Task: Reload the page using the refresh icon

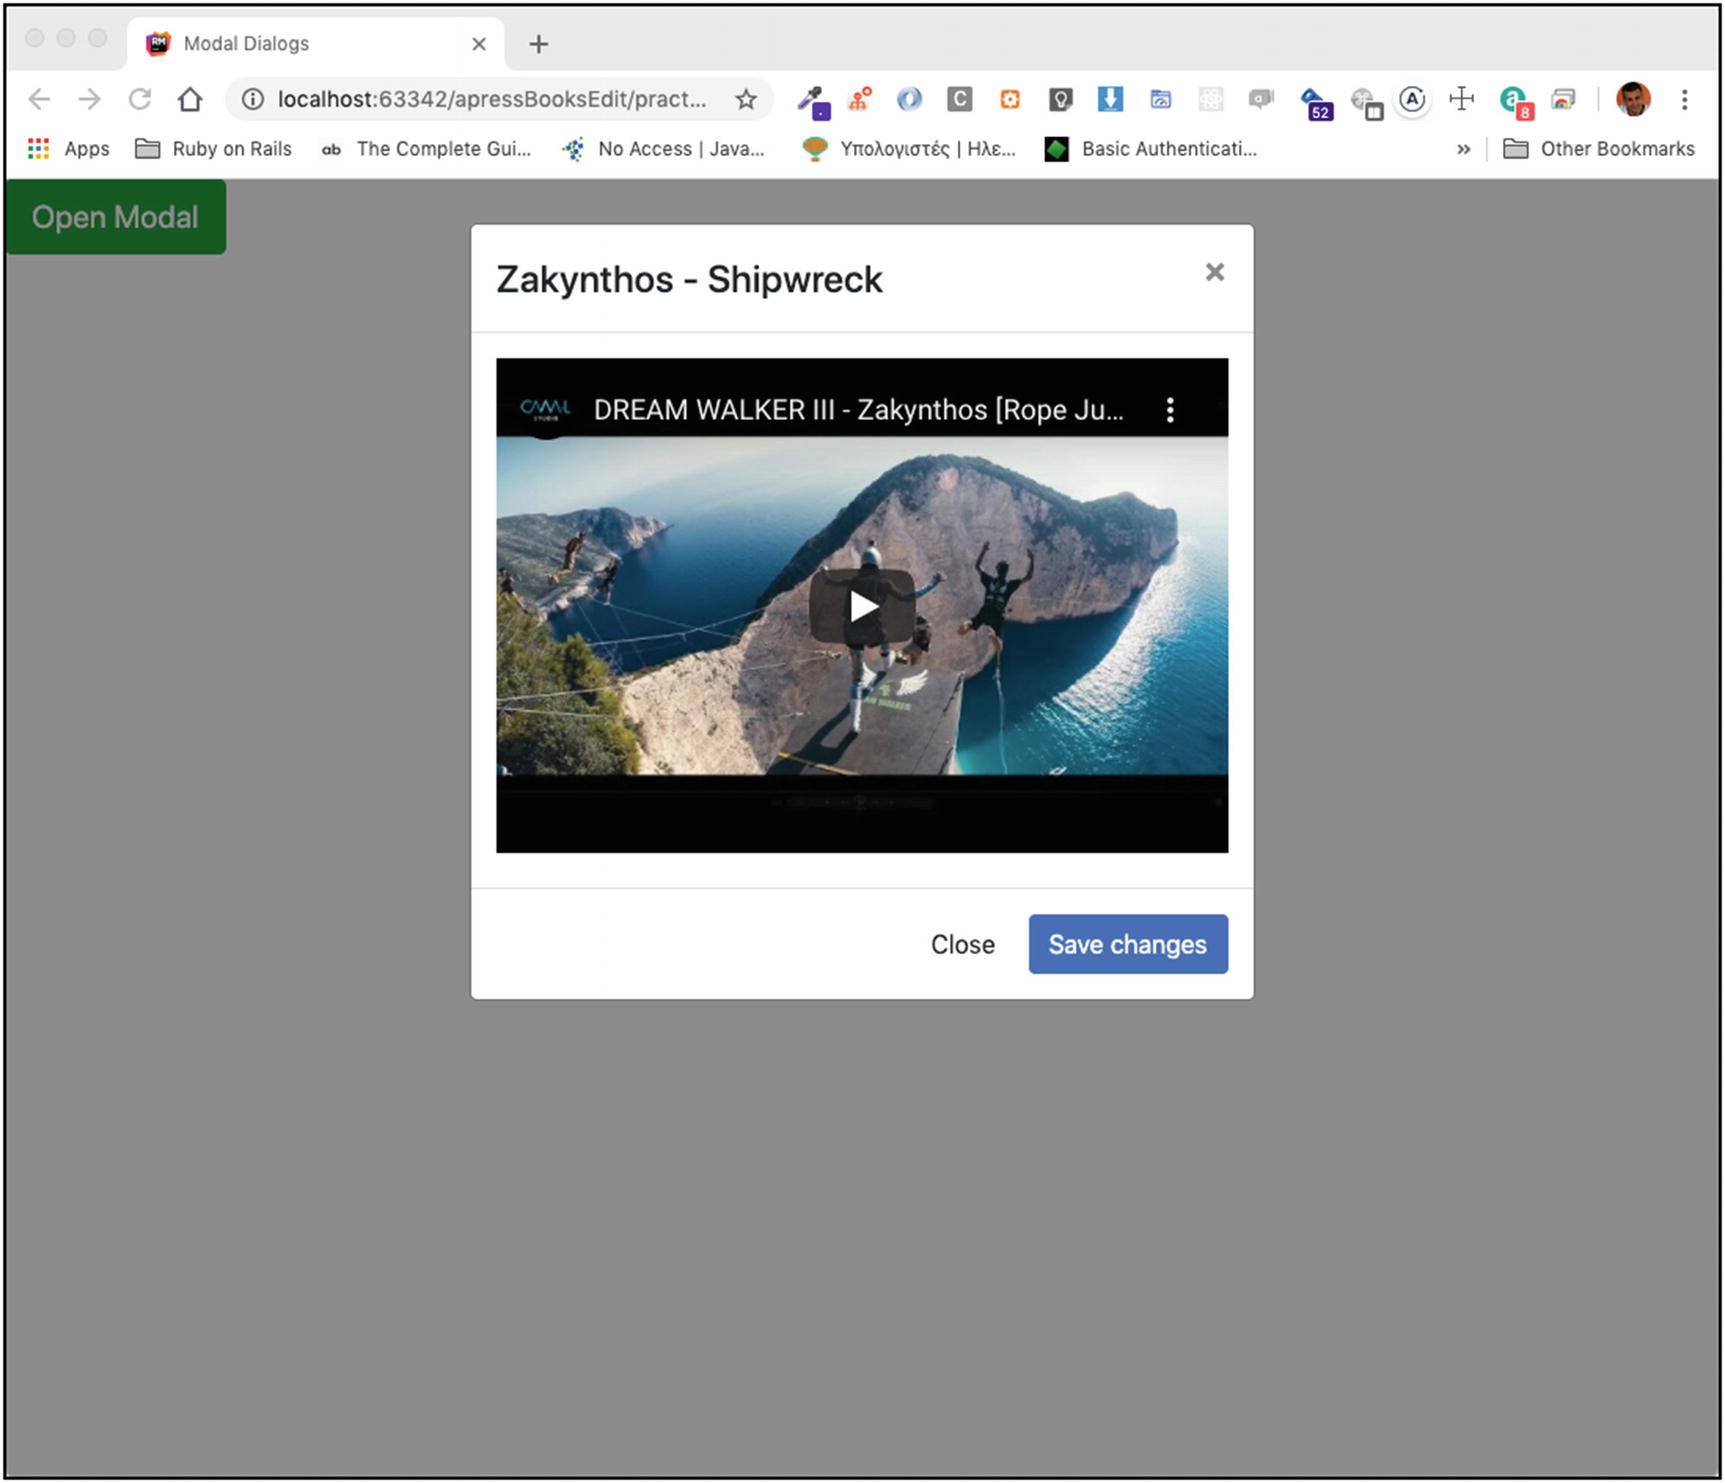Action: pos(140,99)
